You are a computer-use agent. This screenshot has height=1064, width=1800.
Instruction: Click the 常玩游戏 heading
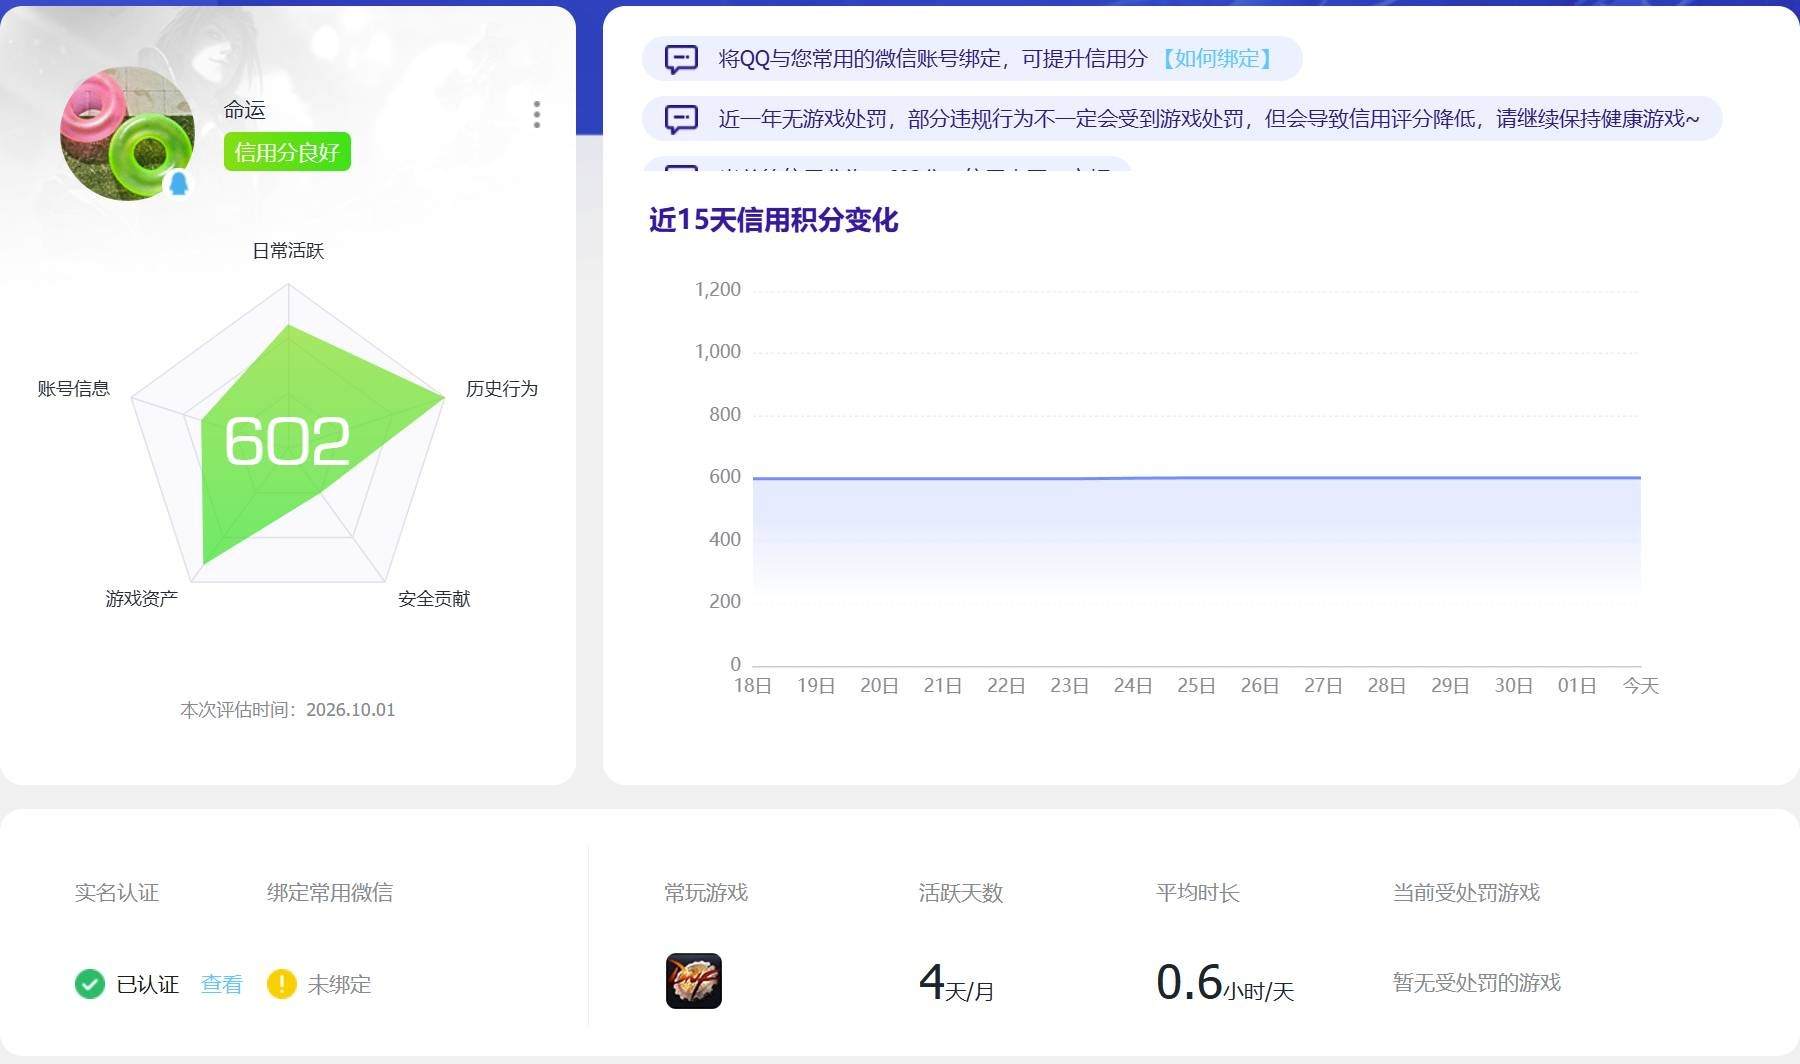[706, 893]
